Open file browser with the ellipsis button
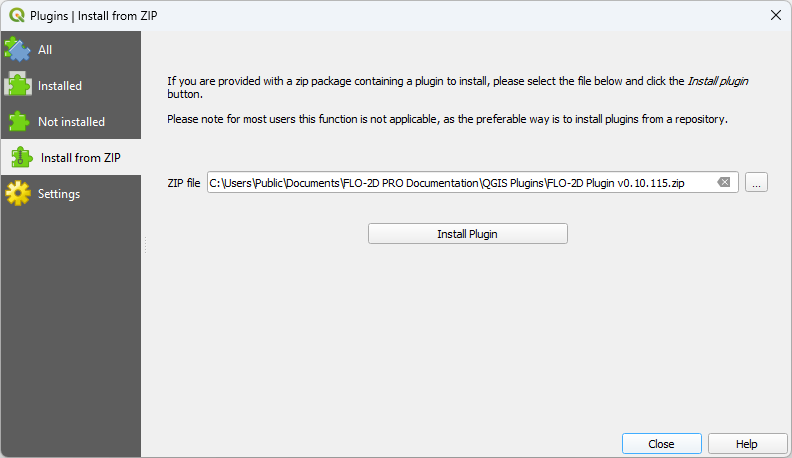 point(757,183)
